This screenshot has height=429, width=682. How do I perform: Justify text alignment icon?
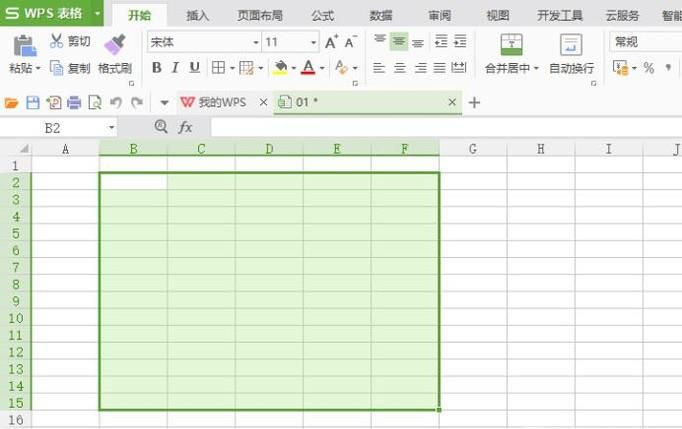[440, 68]
